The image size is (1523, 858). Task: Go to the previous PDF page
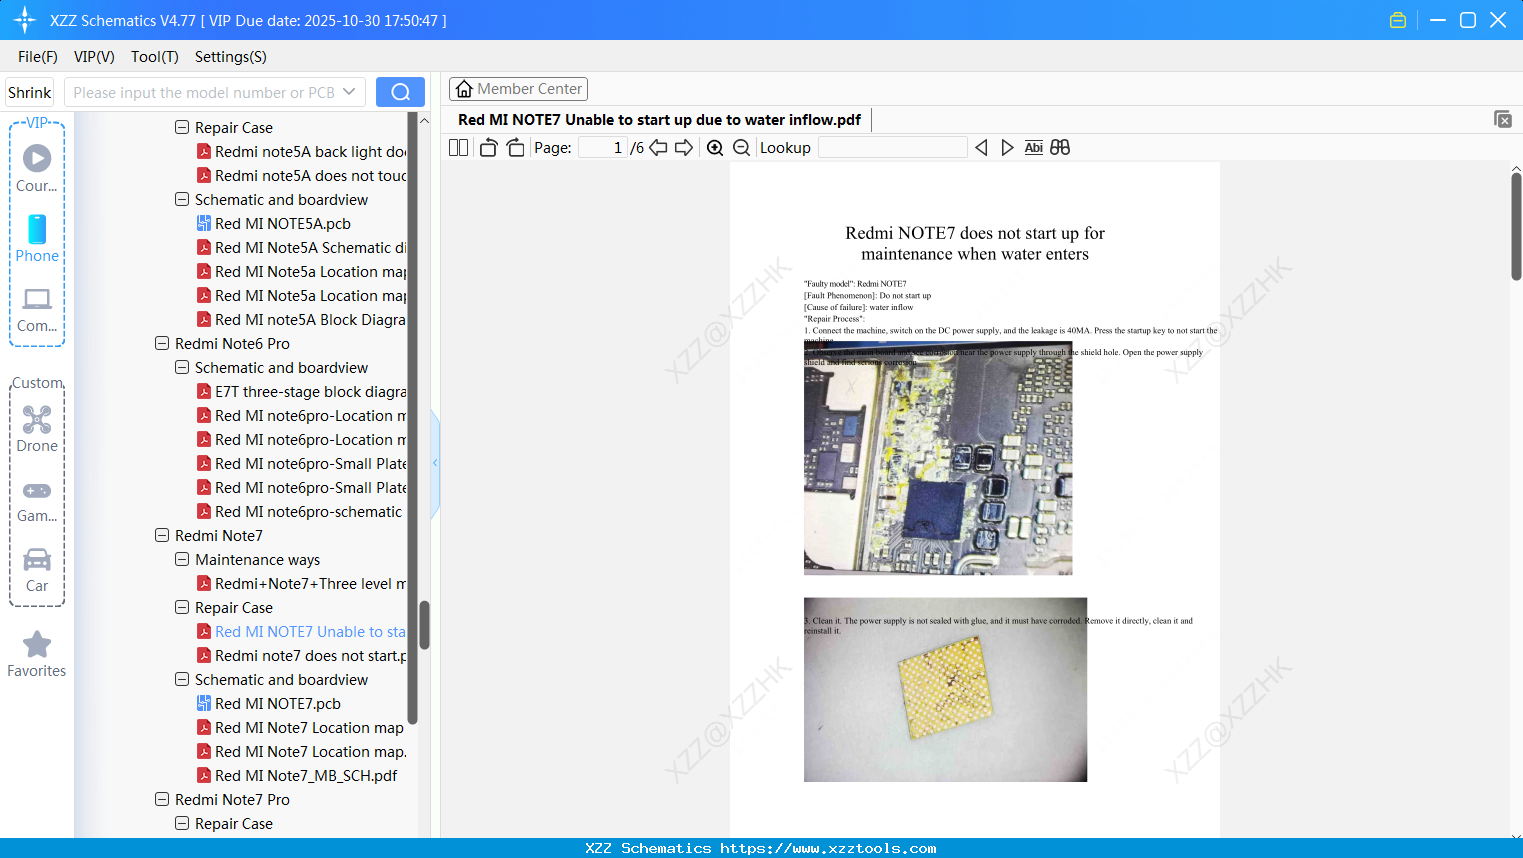tap(658, 148)
